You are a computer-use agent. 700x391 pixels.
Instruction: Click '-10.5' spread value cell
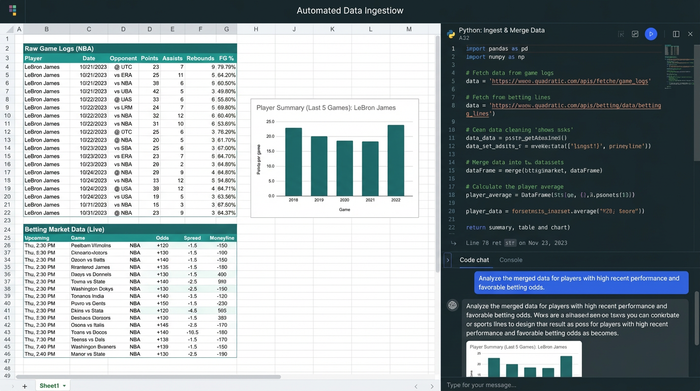[192, 332]
